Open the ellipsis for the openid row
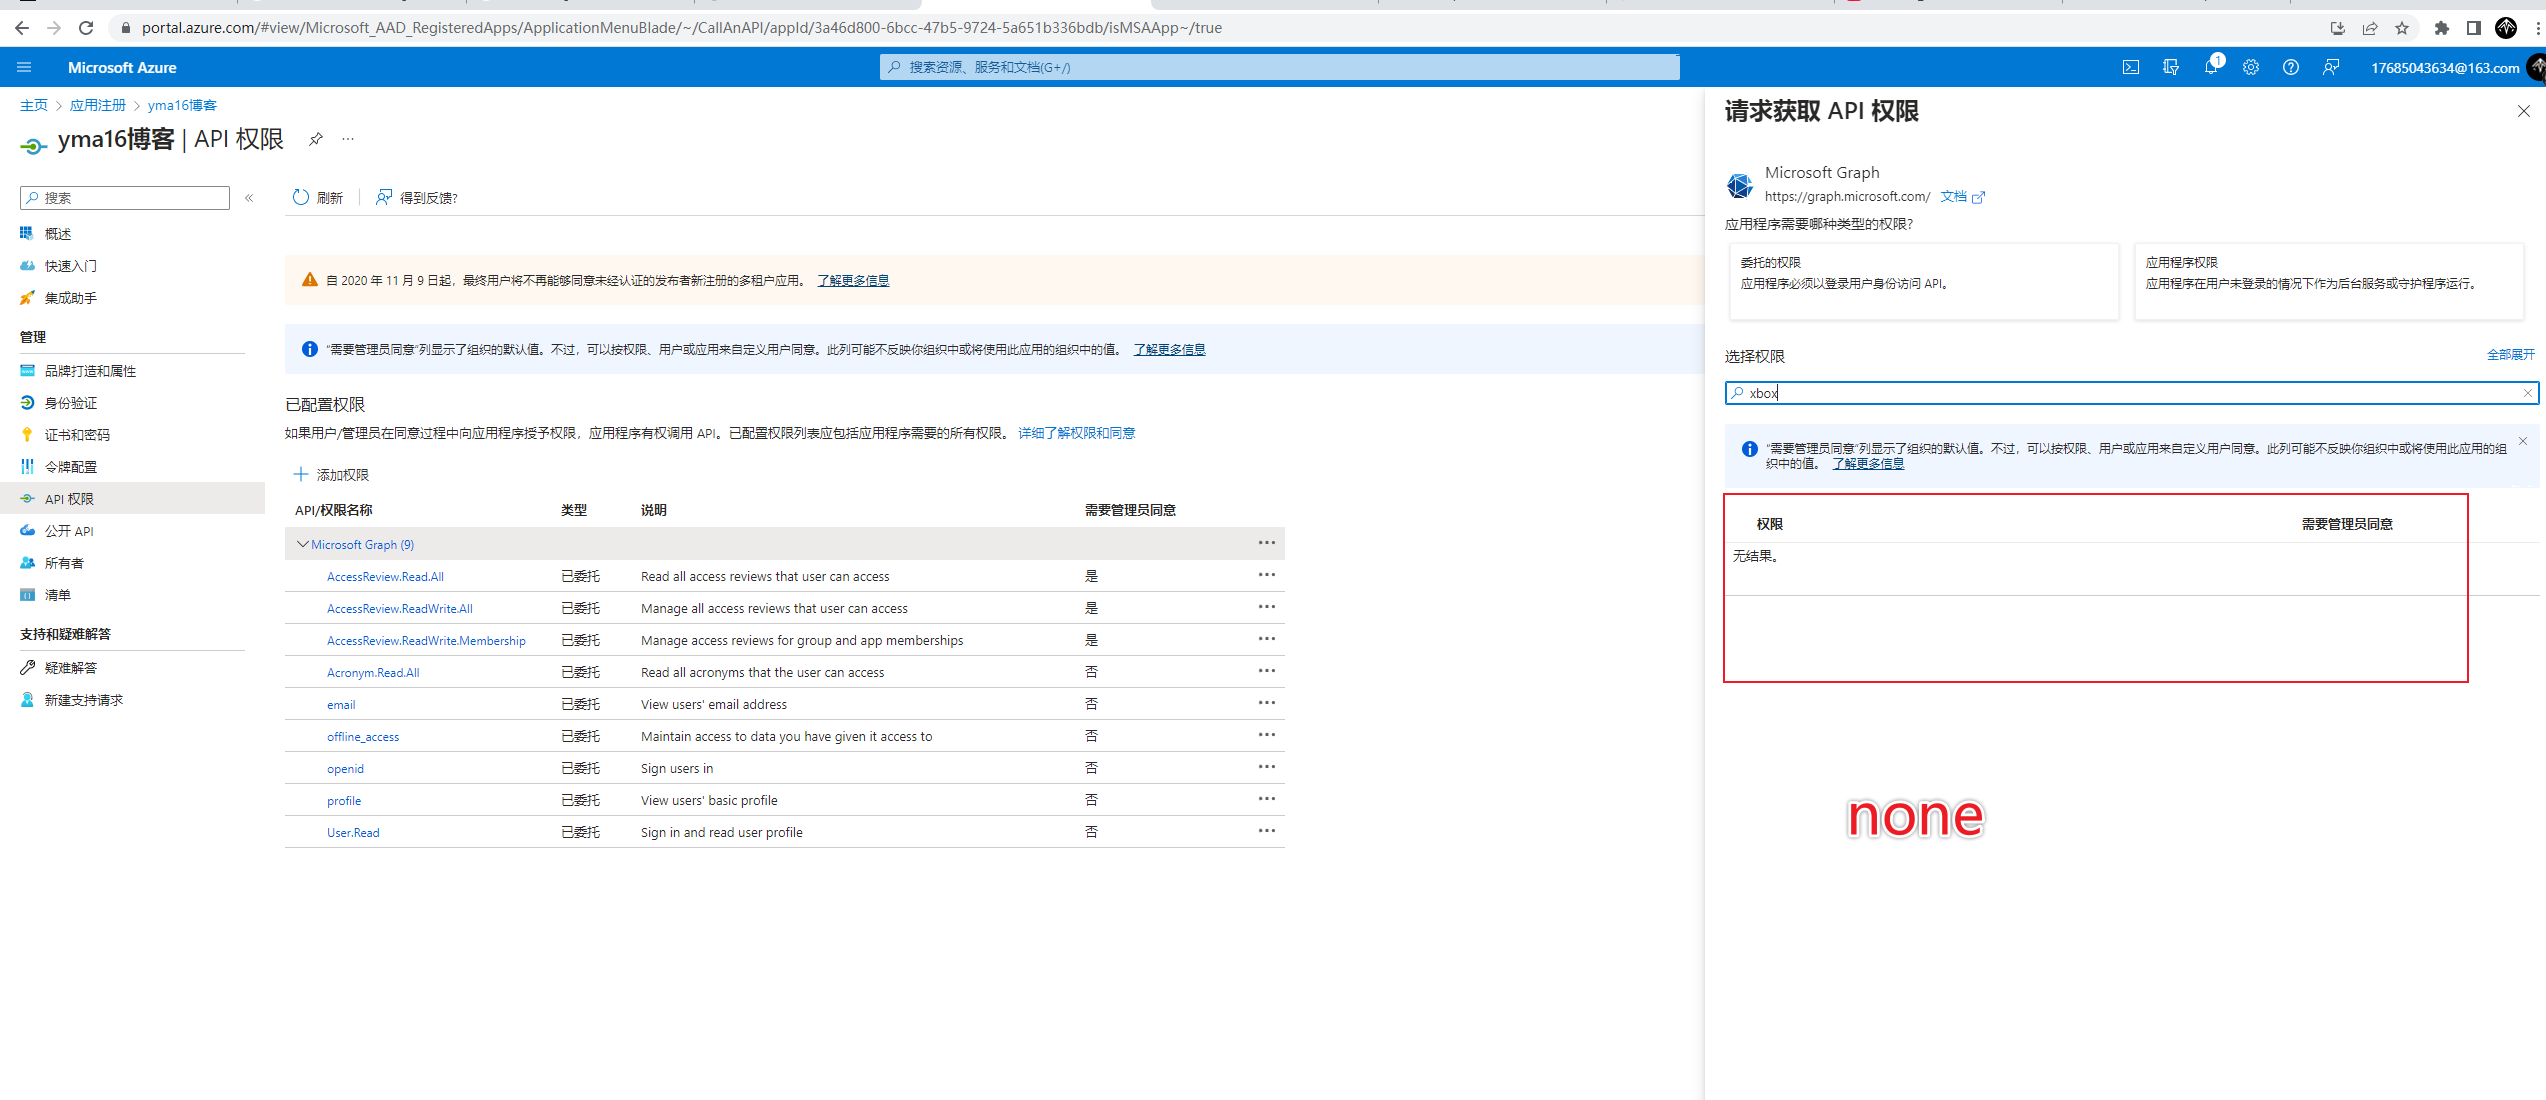The image size is (2546, 1100). [x=1267, y=767]
